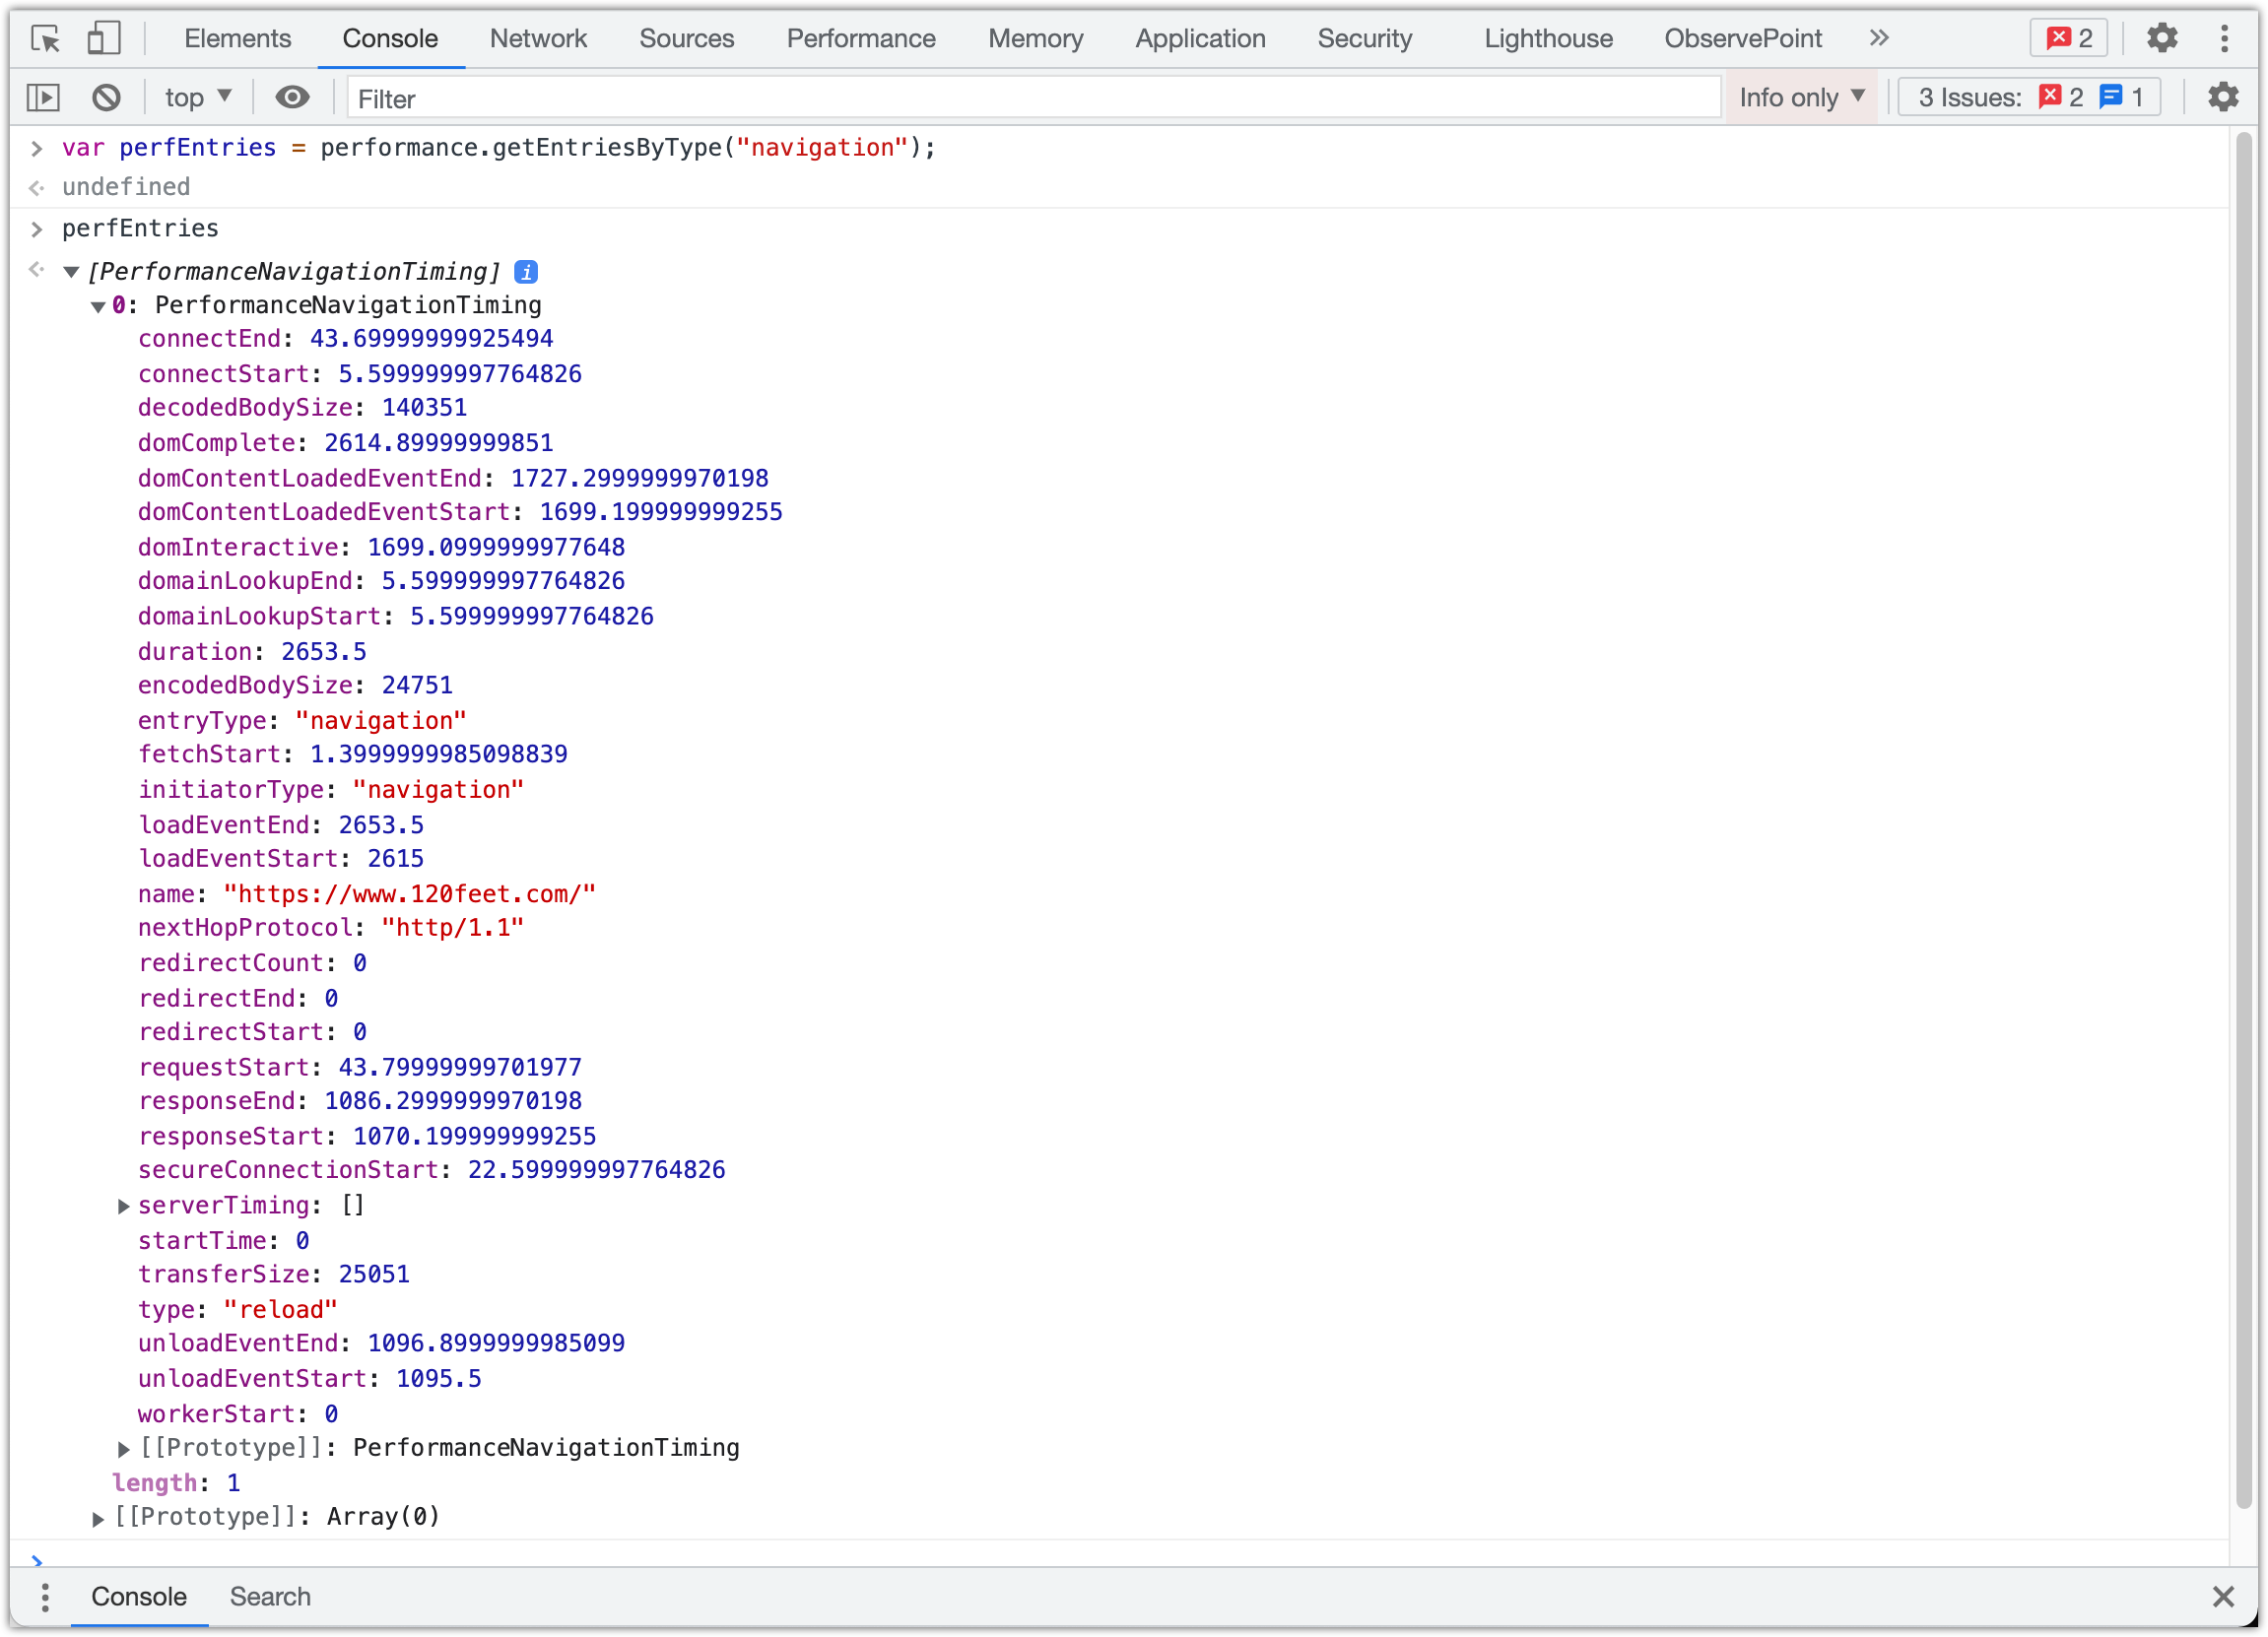
Task: Open the Security tab
Action: coord(1365,38)
